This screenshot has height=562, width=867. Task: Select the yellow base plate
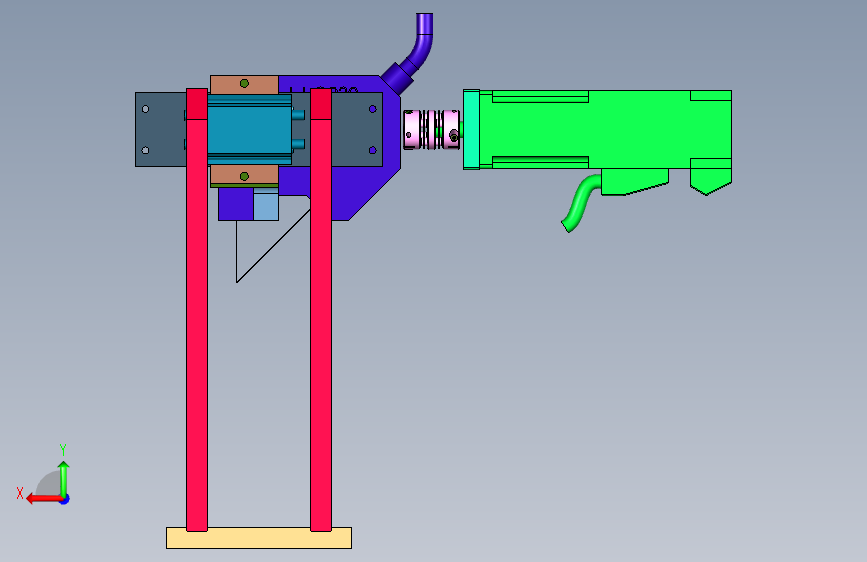[259, 538]
